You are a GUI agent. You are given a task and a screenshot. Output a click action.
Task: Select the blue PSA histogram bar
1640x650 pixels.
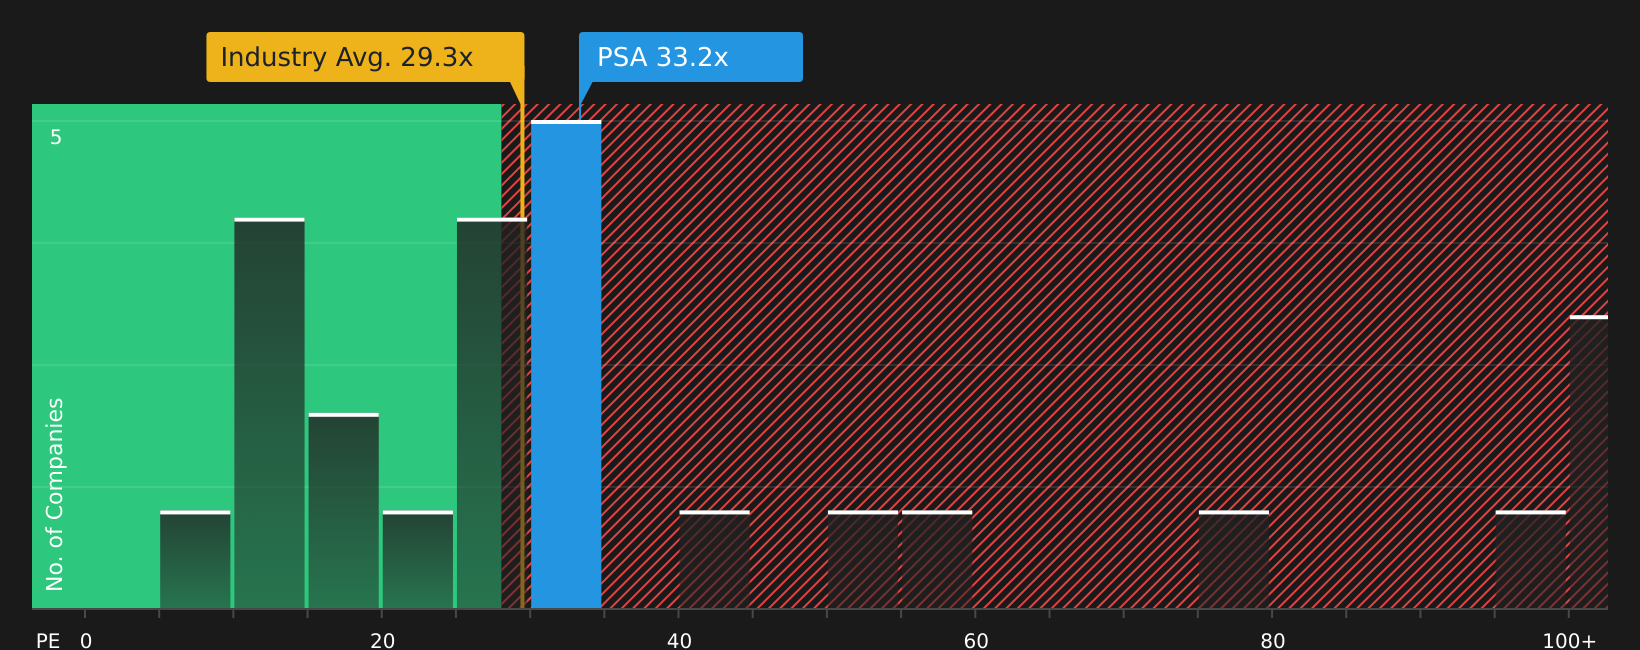coord(566,365)
